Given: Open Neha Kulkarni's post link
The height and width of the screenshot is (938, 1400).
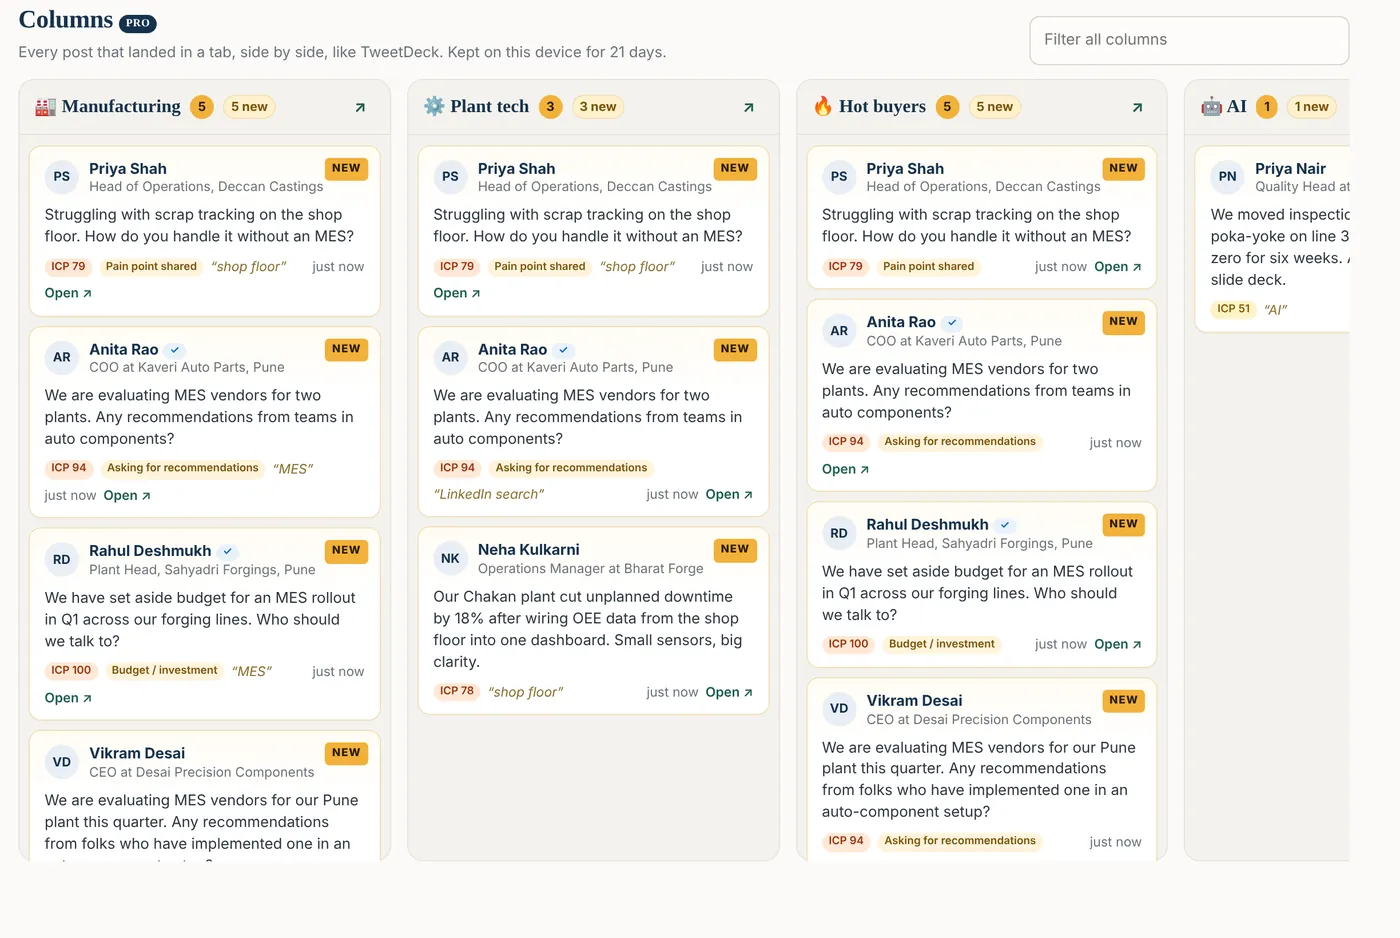Looking at the screenshot, I should click(x=729, y=692).
